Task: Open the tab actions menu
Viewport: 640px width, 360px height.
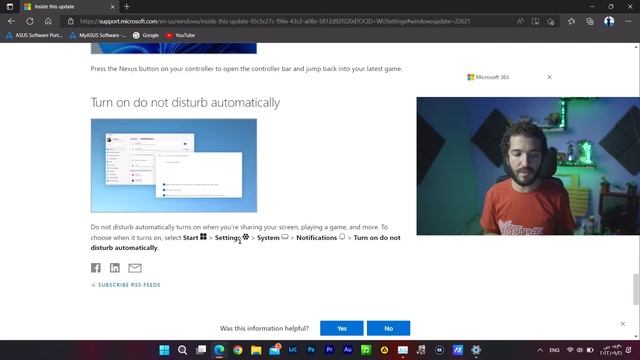Action: 10,7
